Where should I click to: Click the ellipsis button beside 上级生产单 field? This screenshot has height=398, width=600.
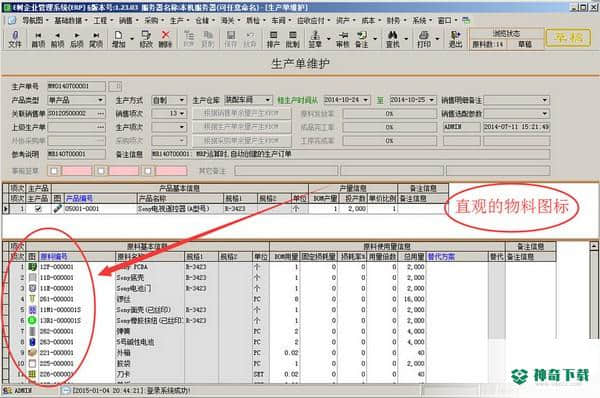(x=101, y=127)
